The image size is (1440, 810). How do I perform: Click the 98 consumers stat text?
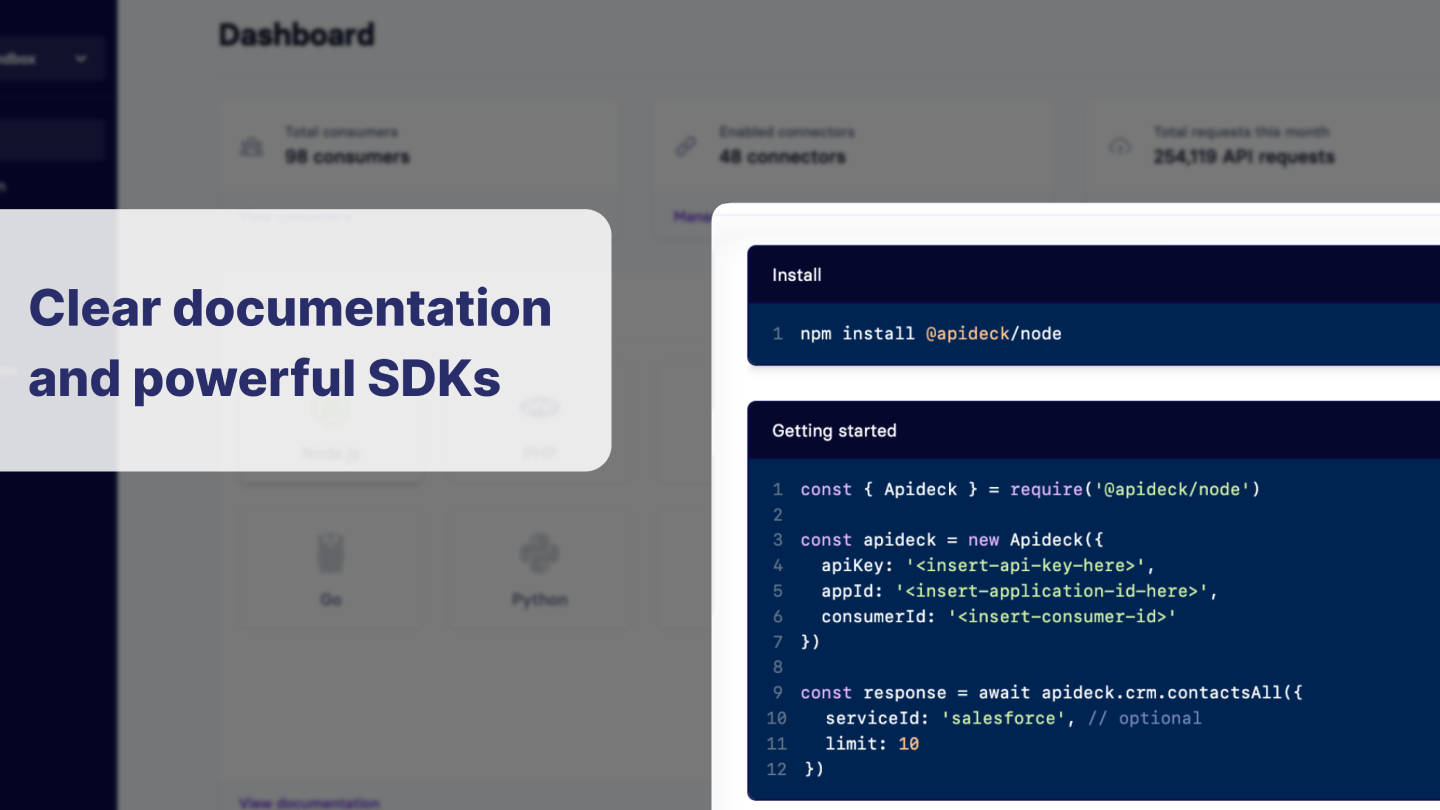point(347,157)
